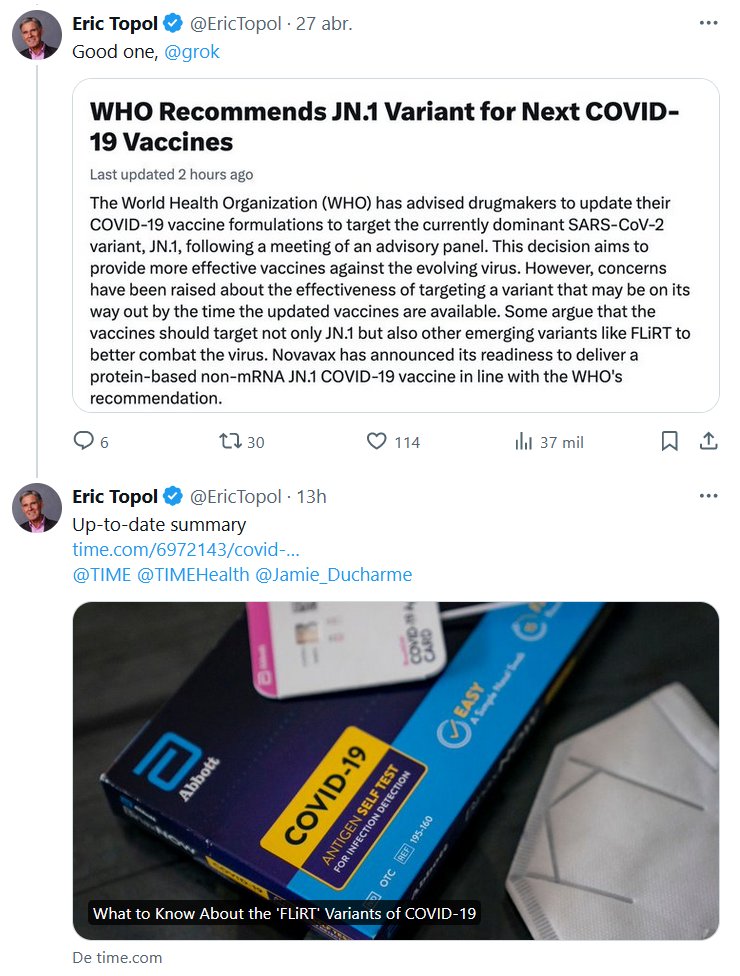
Task: Retweet the Good one tweet
Action: point(231,441)
